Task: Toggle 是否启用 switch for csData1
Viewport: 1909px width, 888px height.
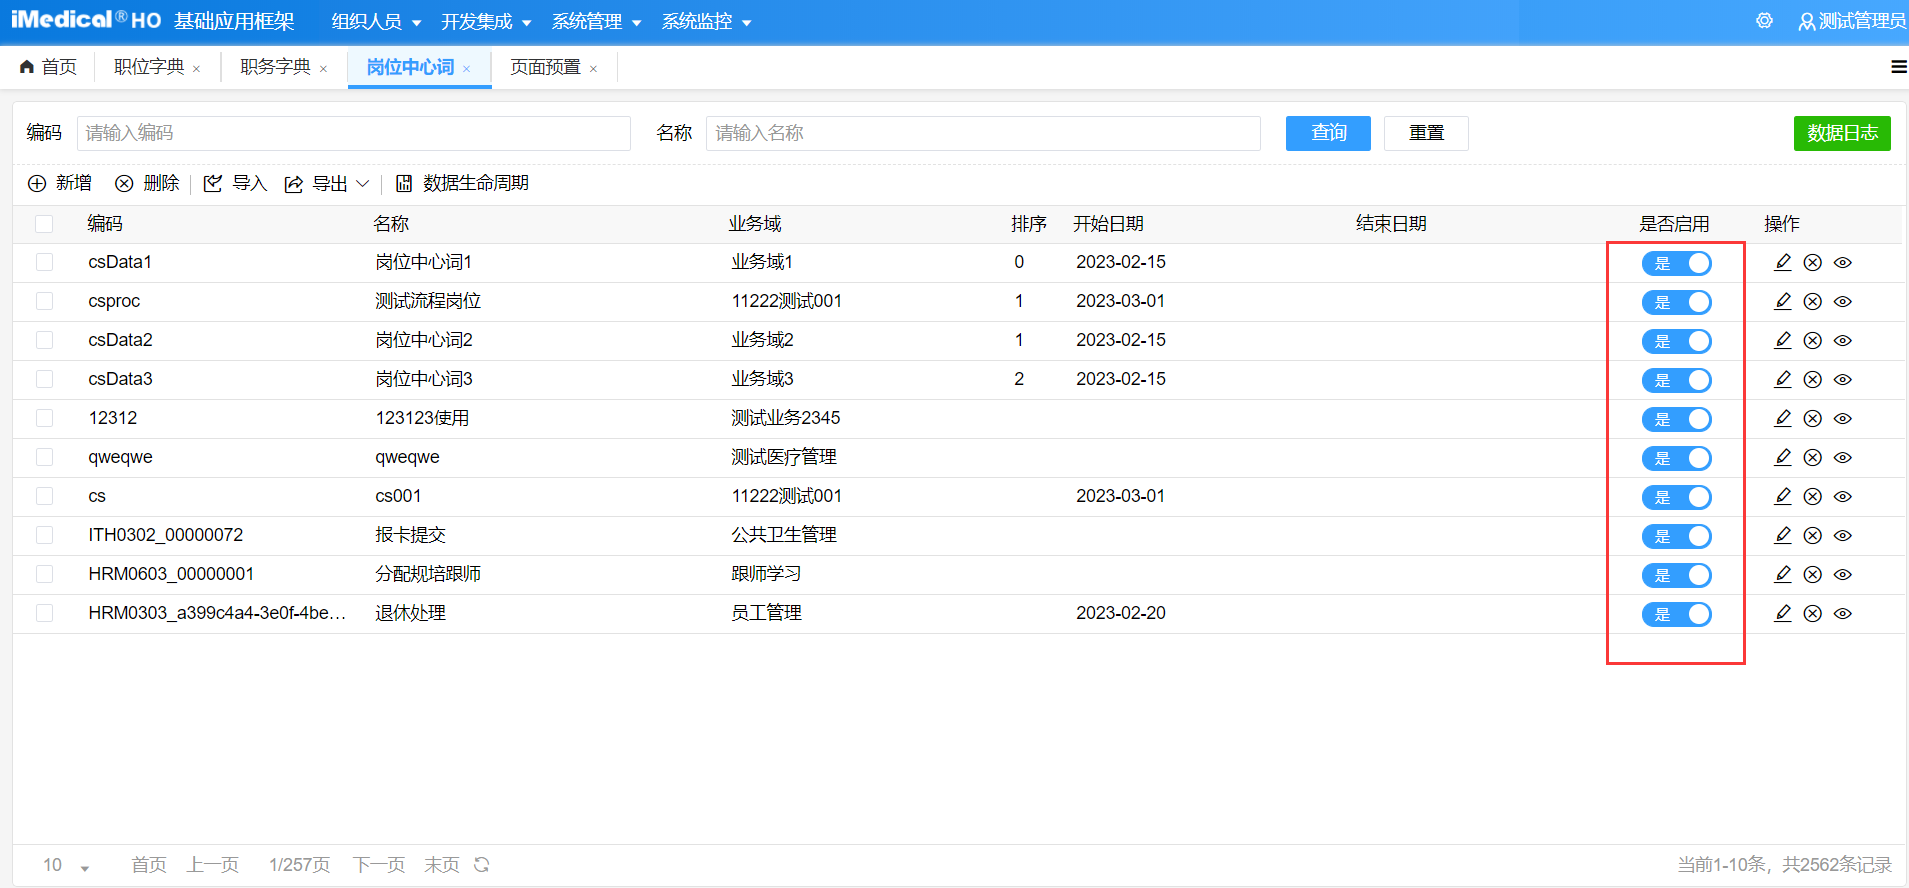Action: (1677, 263)
